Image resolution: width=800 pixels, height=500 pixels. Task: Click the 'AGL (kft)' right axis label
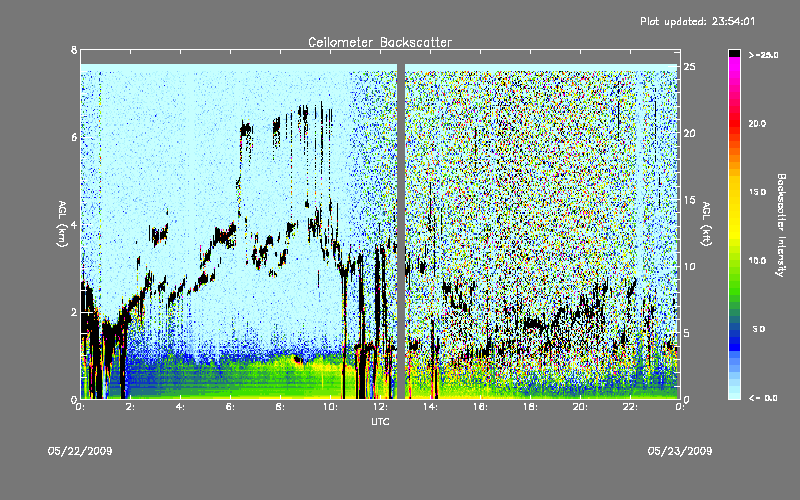706,224
